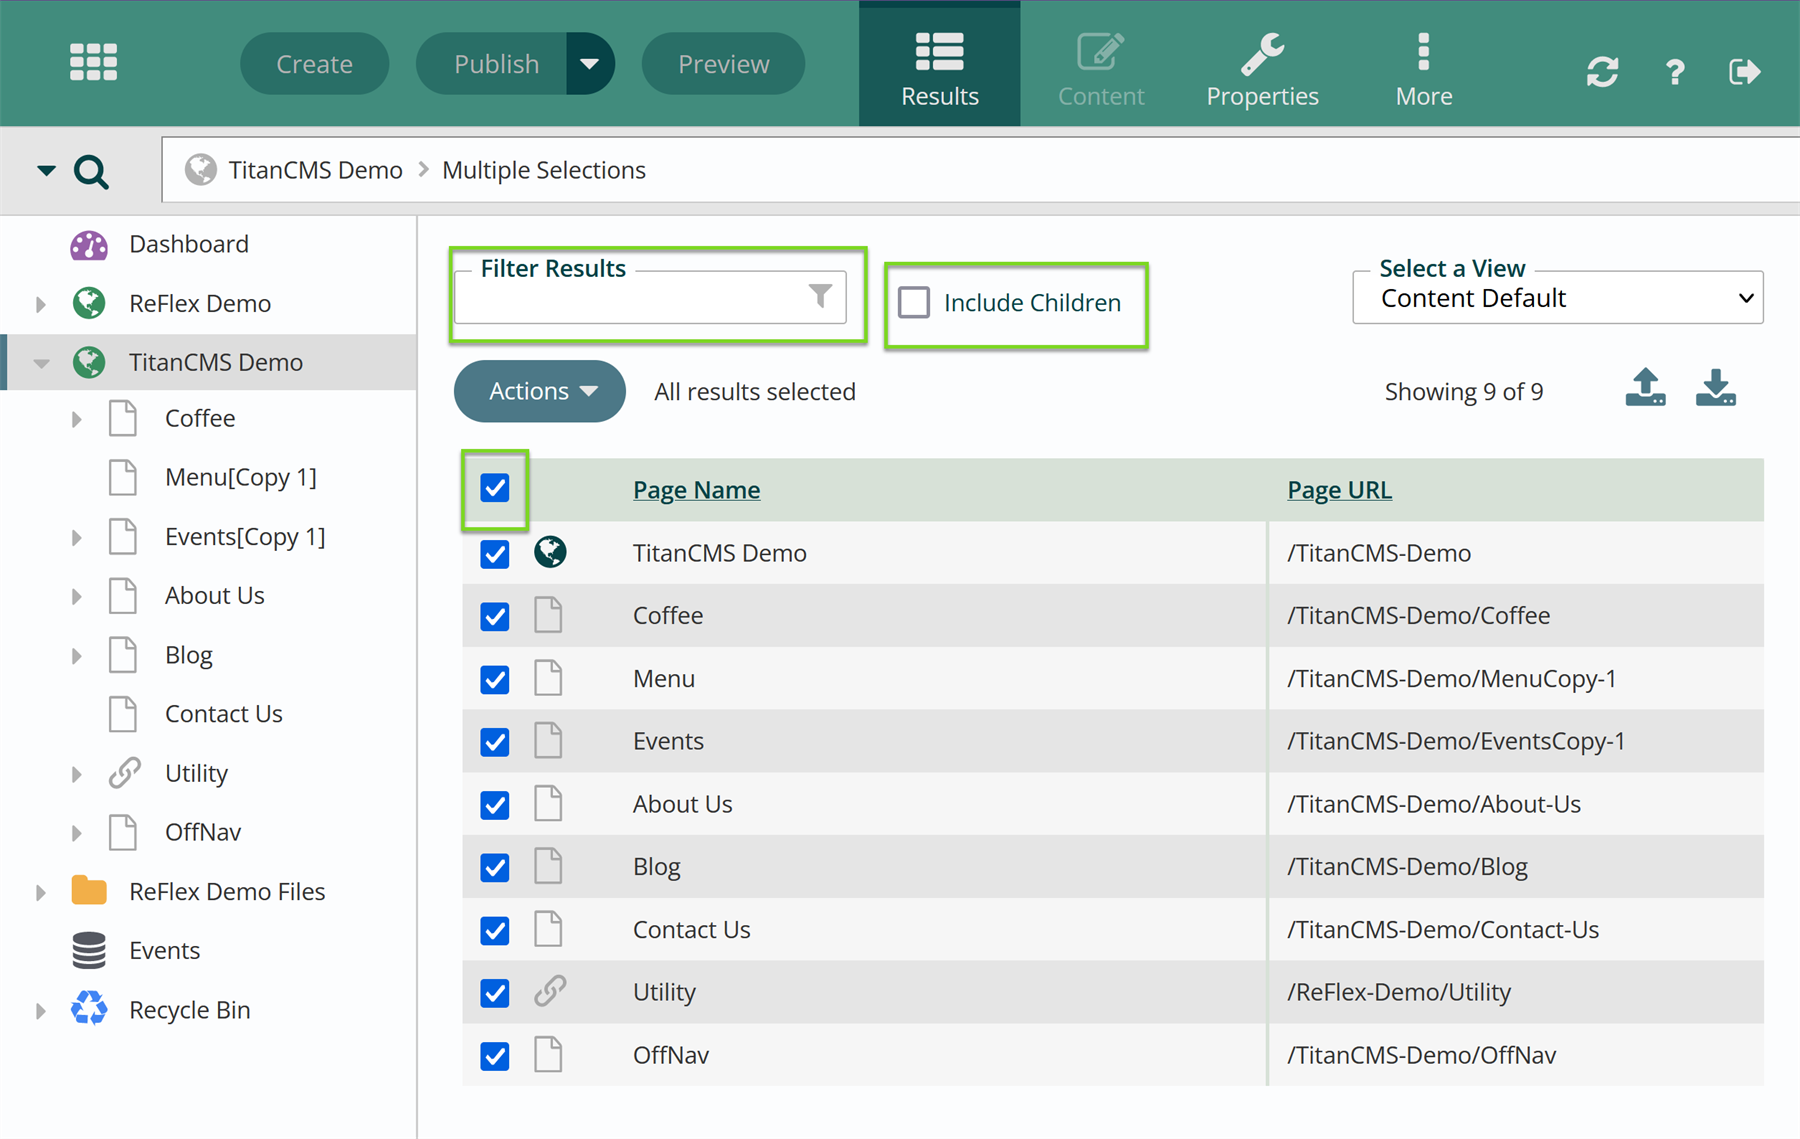Viewport: 1800px width, 1139px height.
Task: Uncheck the Utility row checkbox
Action: click(495, 993)
